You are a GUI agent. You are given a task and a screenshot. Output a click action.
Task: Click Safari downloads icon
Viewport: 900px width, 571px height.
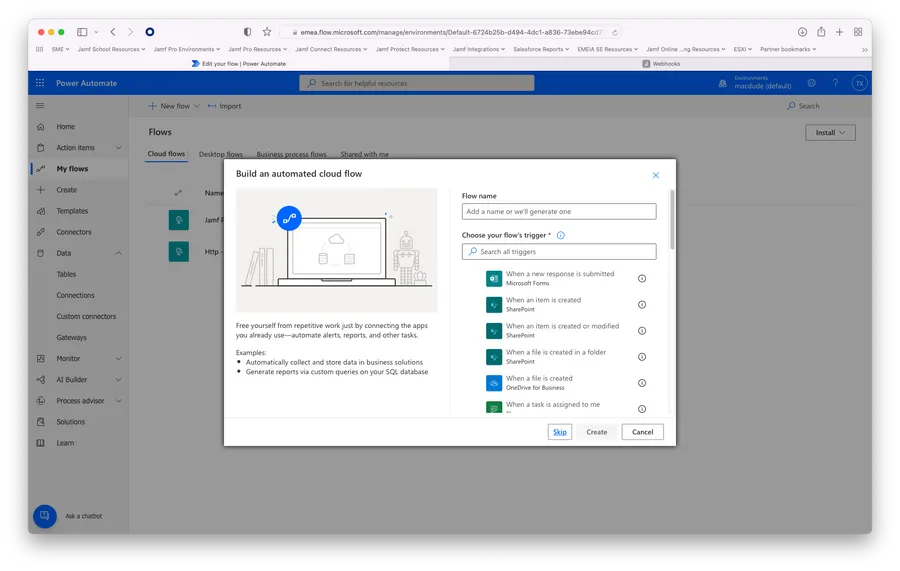click(802, 32)
